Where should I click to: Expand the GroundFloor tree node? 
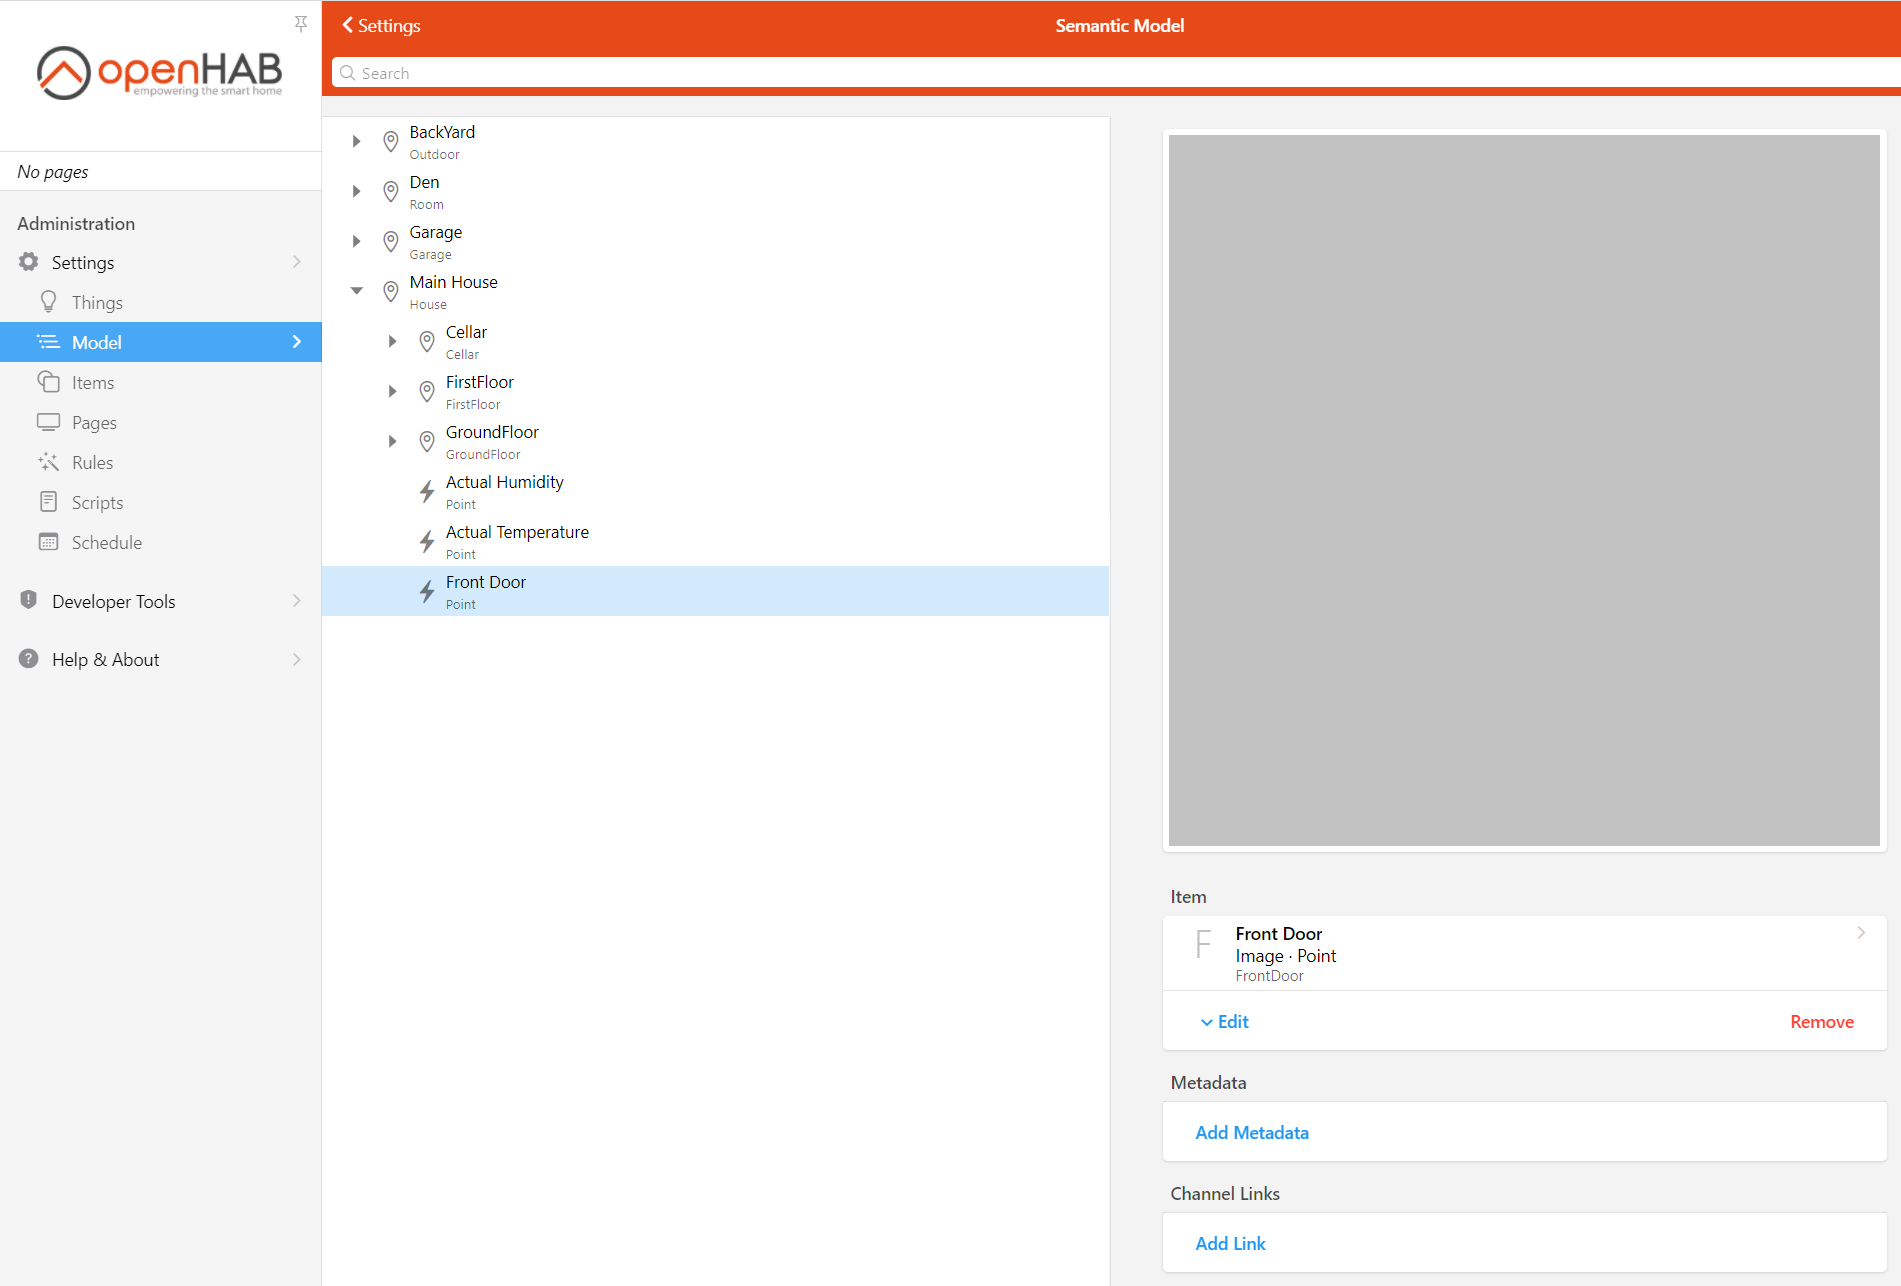(393, 441)
